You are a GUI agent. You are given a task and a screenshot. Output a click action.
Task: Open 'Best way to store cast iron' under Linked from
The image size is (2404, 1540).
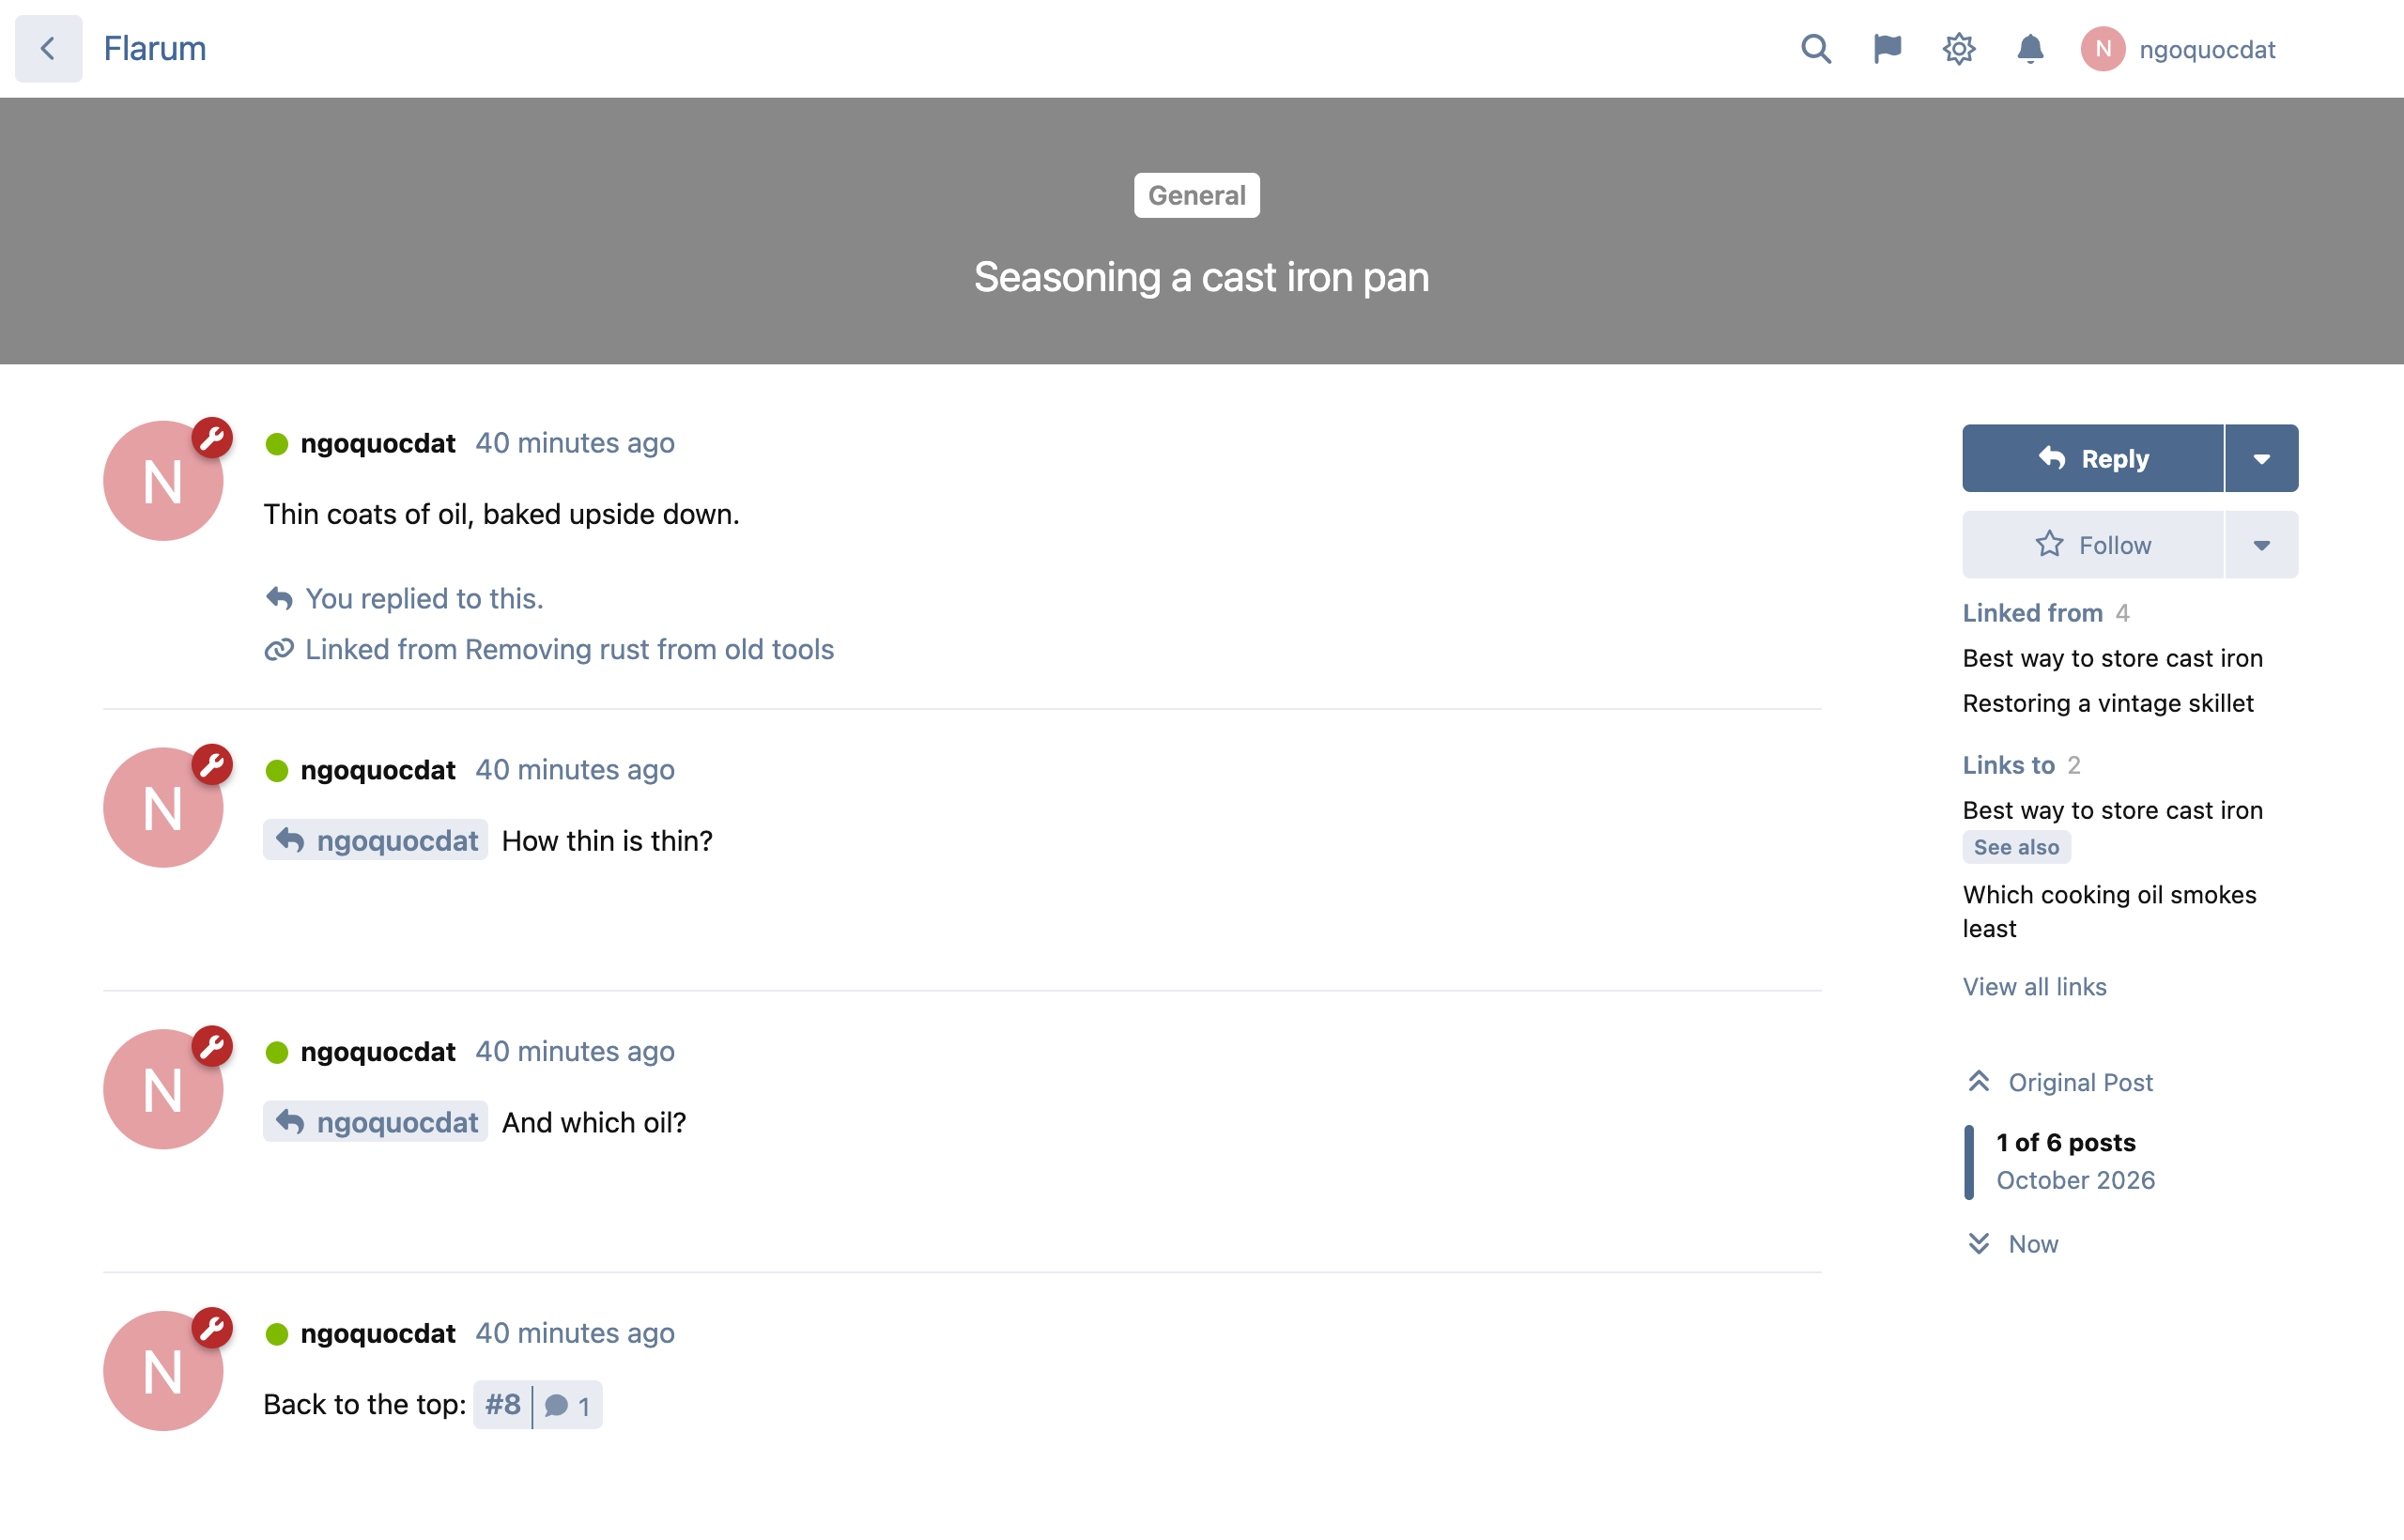[2113, 659]
